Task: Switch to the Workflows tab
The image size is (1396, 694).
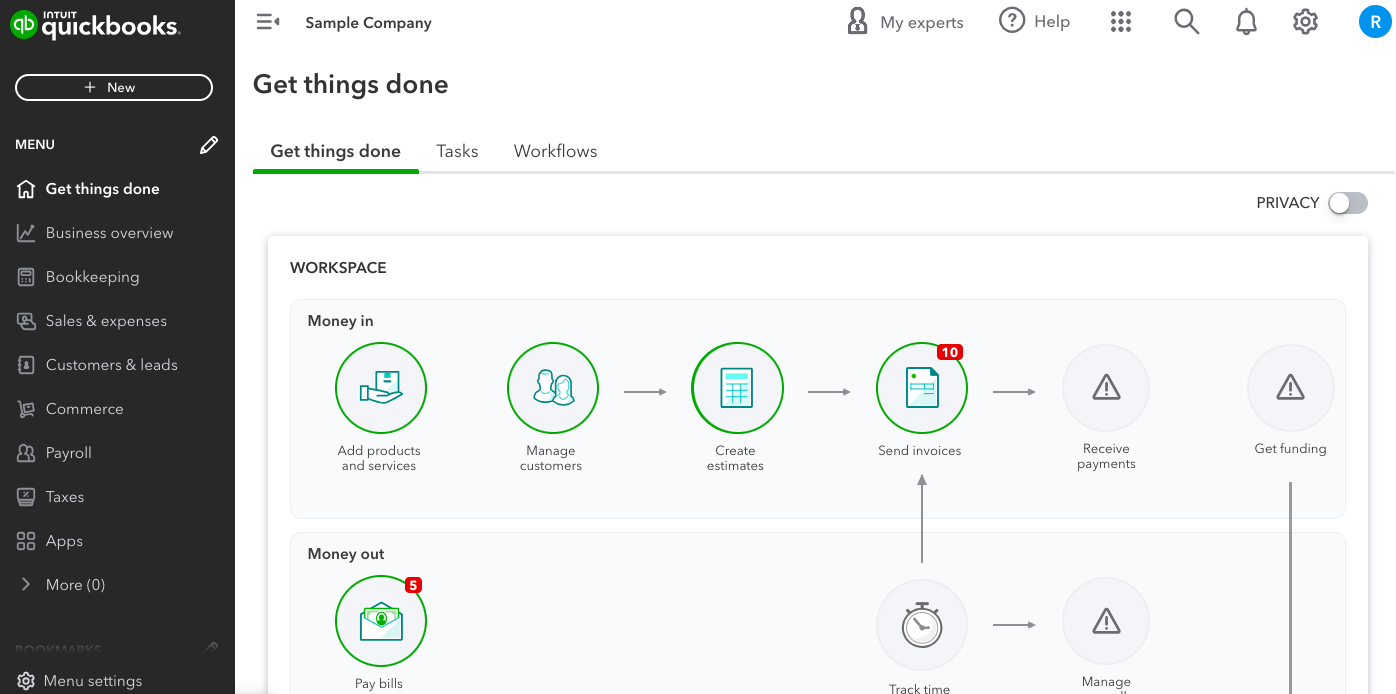Action: [555, 152]
